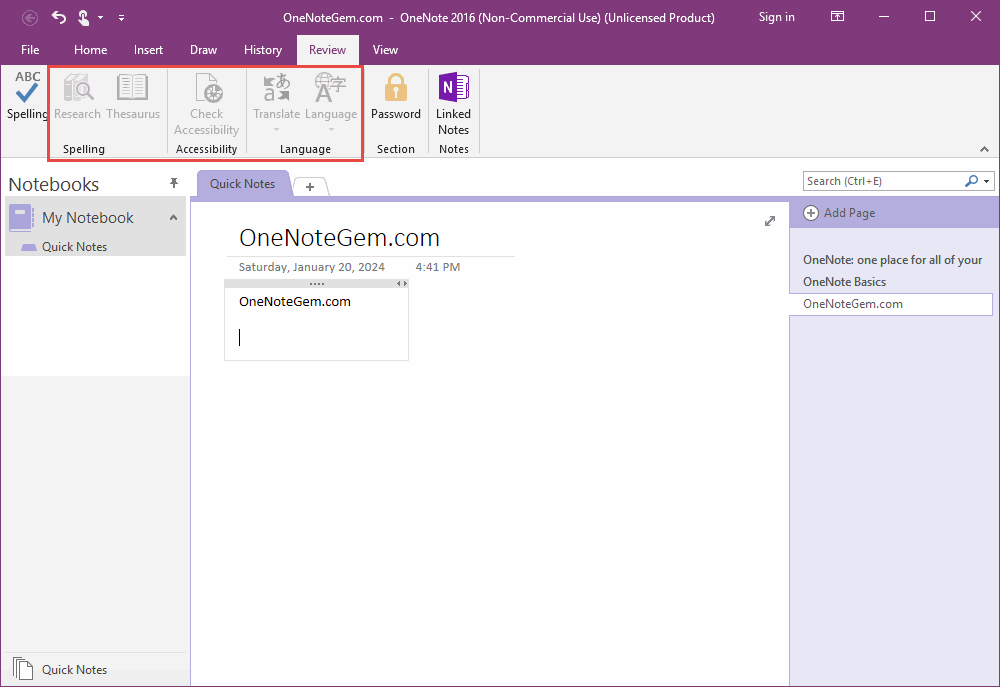Open Quick Notes at bottom of pane
The height and width of the screenshot is (687, 1000).
pyautogui.click(x=74, y=670)
